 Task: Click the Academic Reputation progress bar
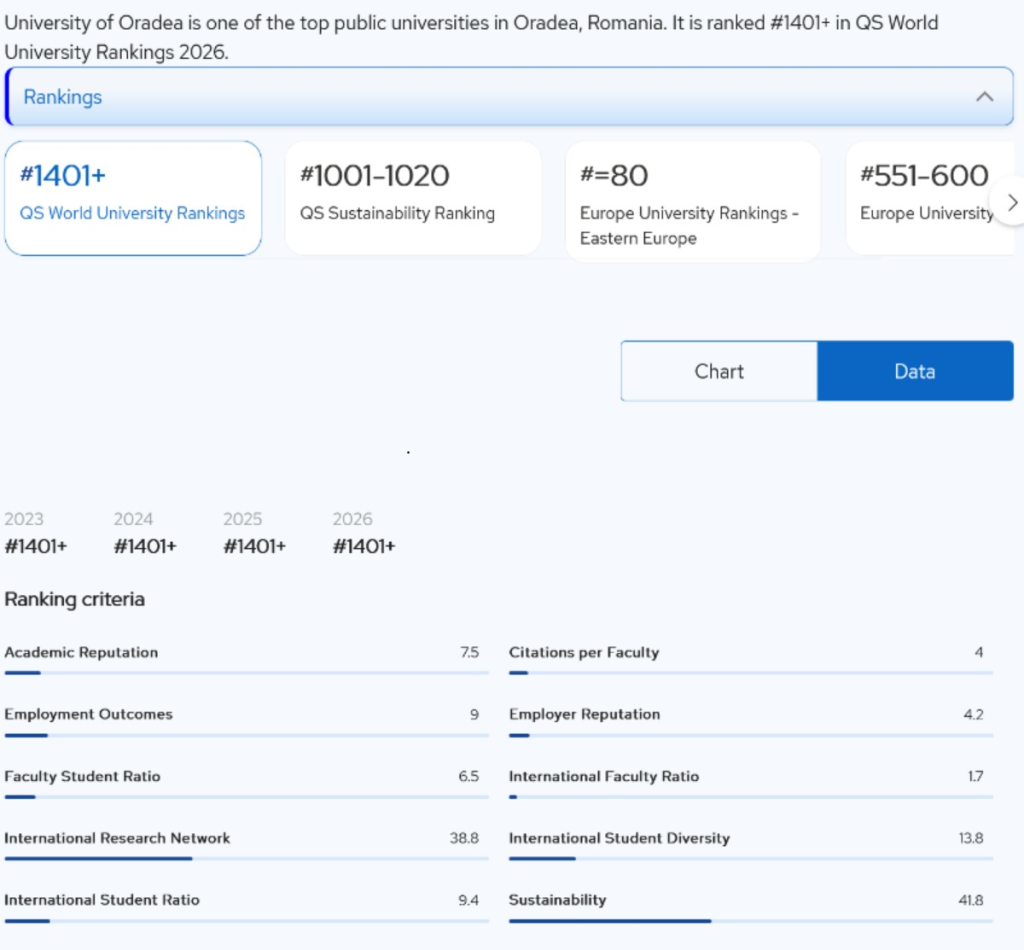click(247, 673)
